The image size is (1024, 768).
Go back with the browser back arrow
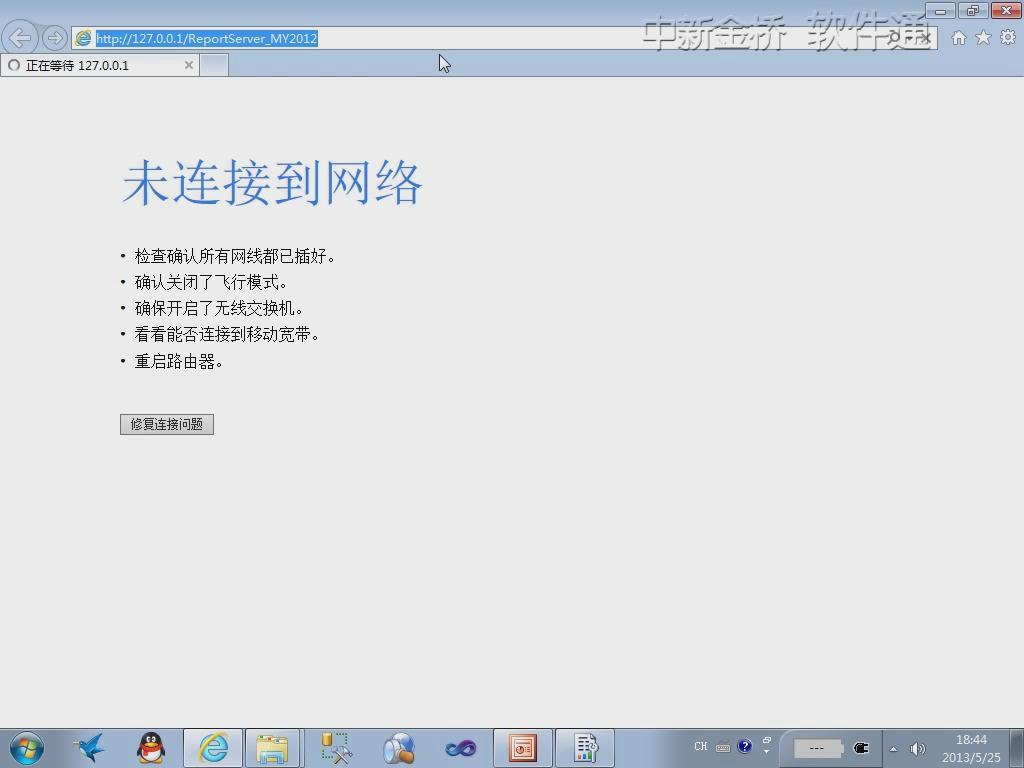pyautogui.click(x=20, y=38)
